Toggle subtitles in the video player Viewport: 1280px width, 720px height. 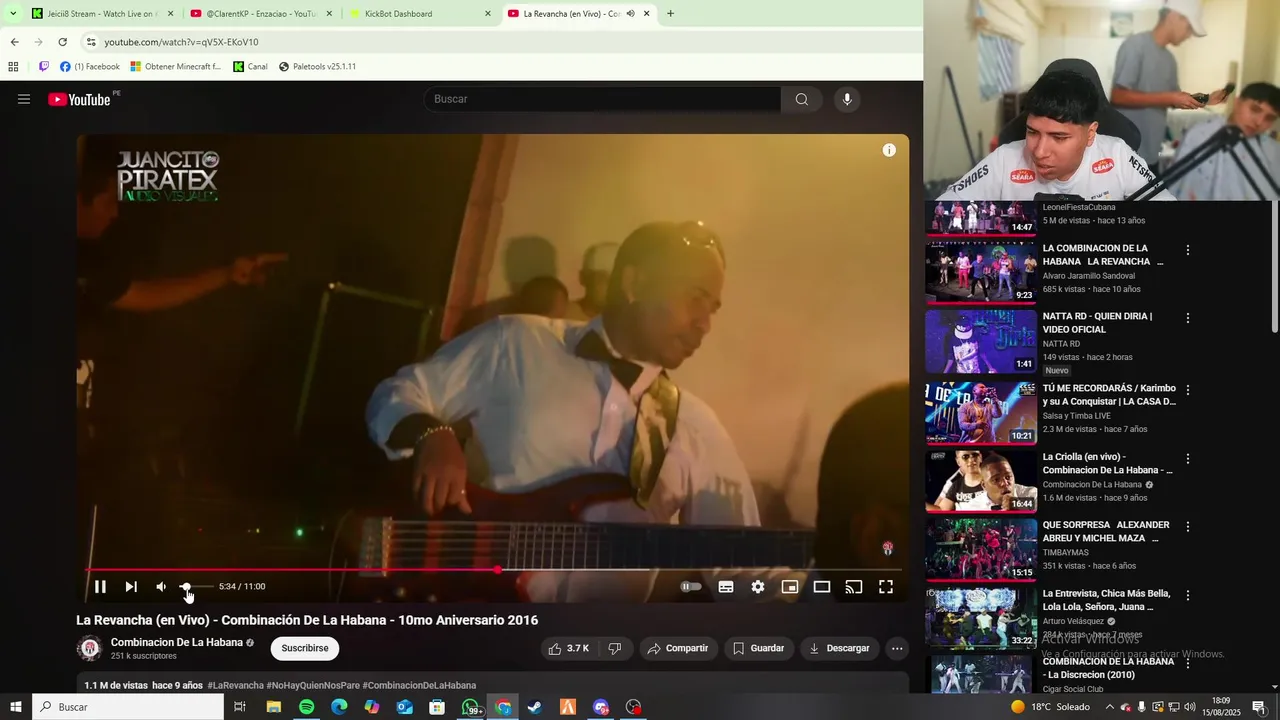pos(726,587)
